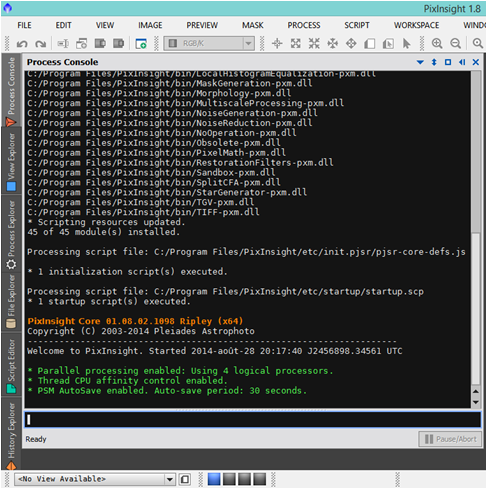This screenshot has width=487, height=489.
Task: Click the "Parallel processing enabled" green line
Action: [180, 371]
